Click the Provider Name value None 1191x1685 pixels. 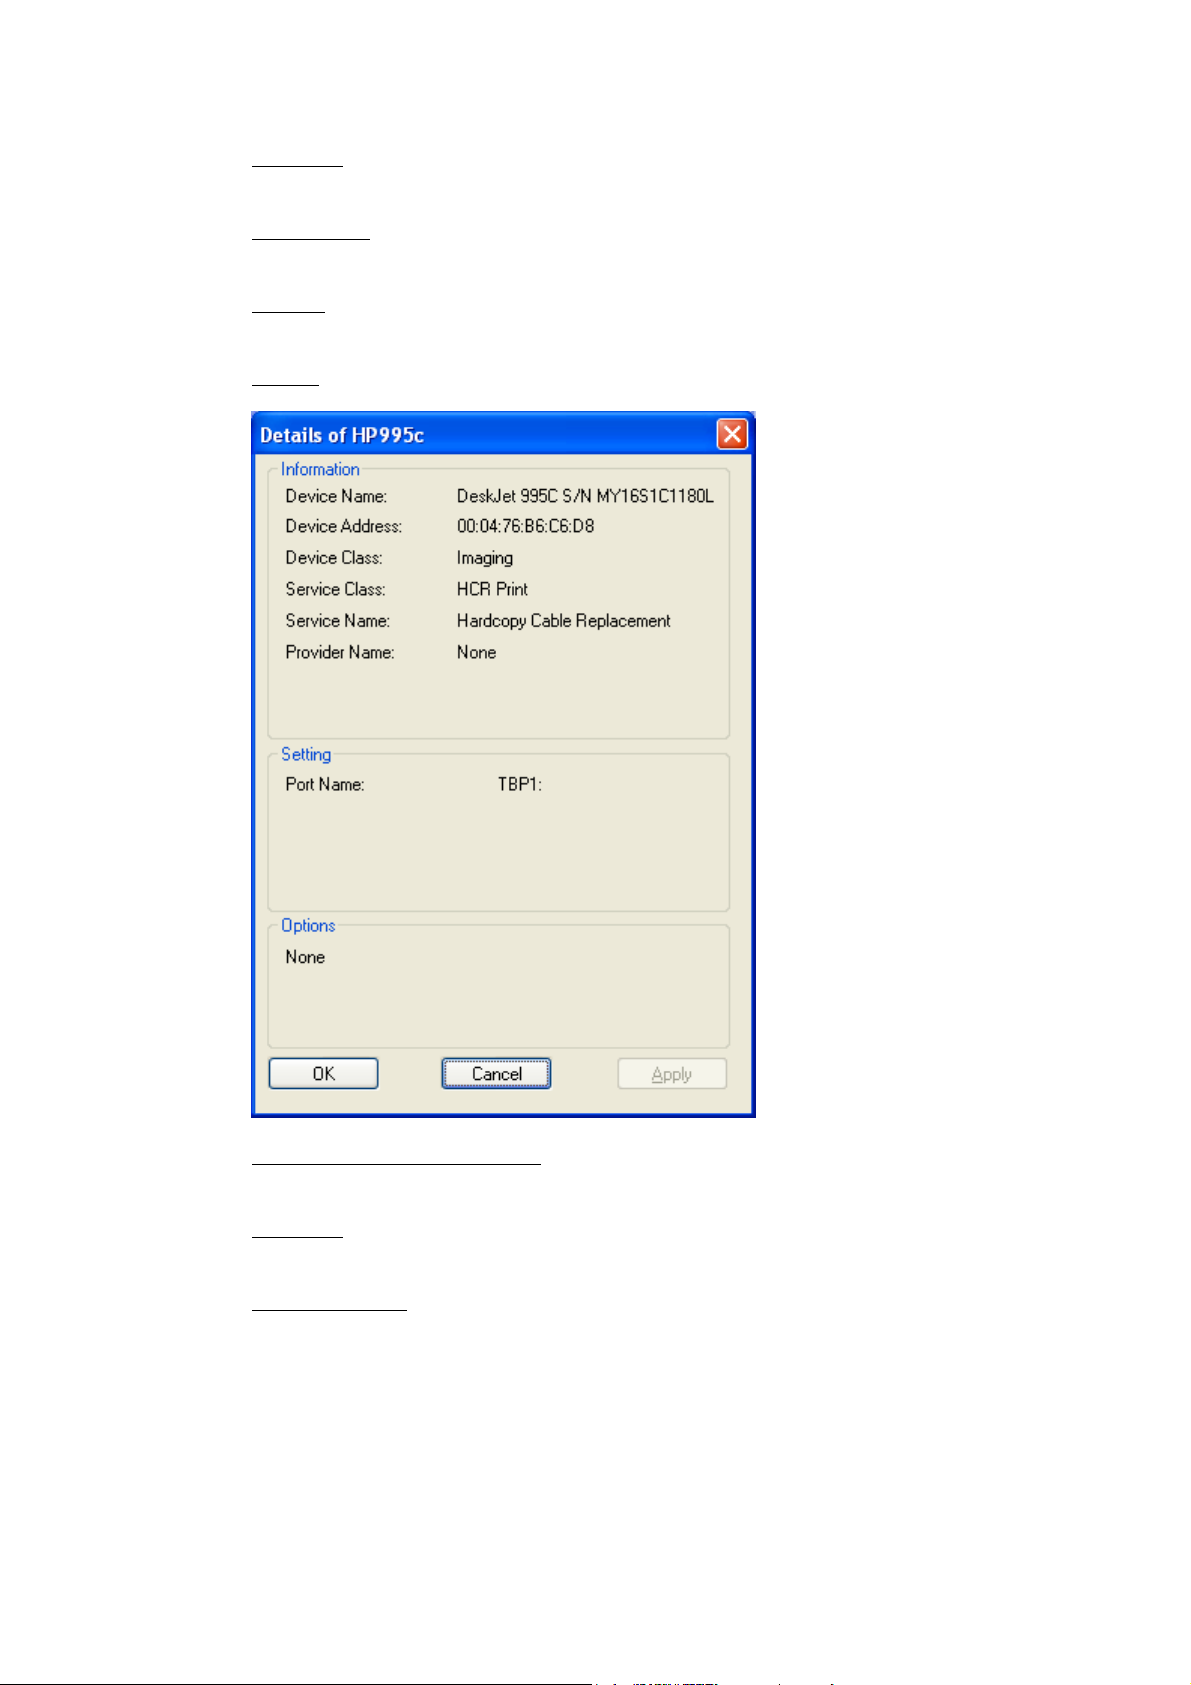click(476, 652)
